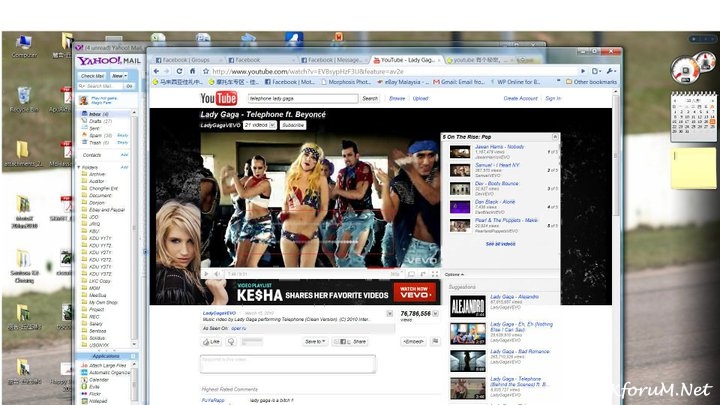Open the New dropdown in Yahoo Mail
720x405 pixels.
(x=119, y=76)
